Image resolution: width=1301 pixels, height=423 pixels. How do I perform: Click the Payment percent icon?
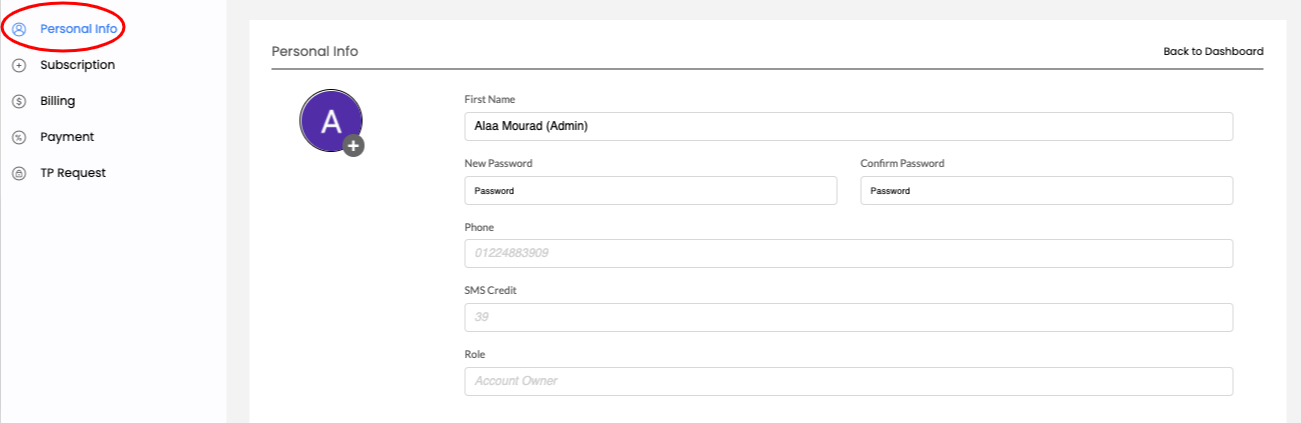(18, 137)
